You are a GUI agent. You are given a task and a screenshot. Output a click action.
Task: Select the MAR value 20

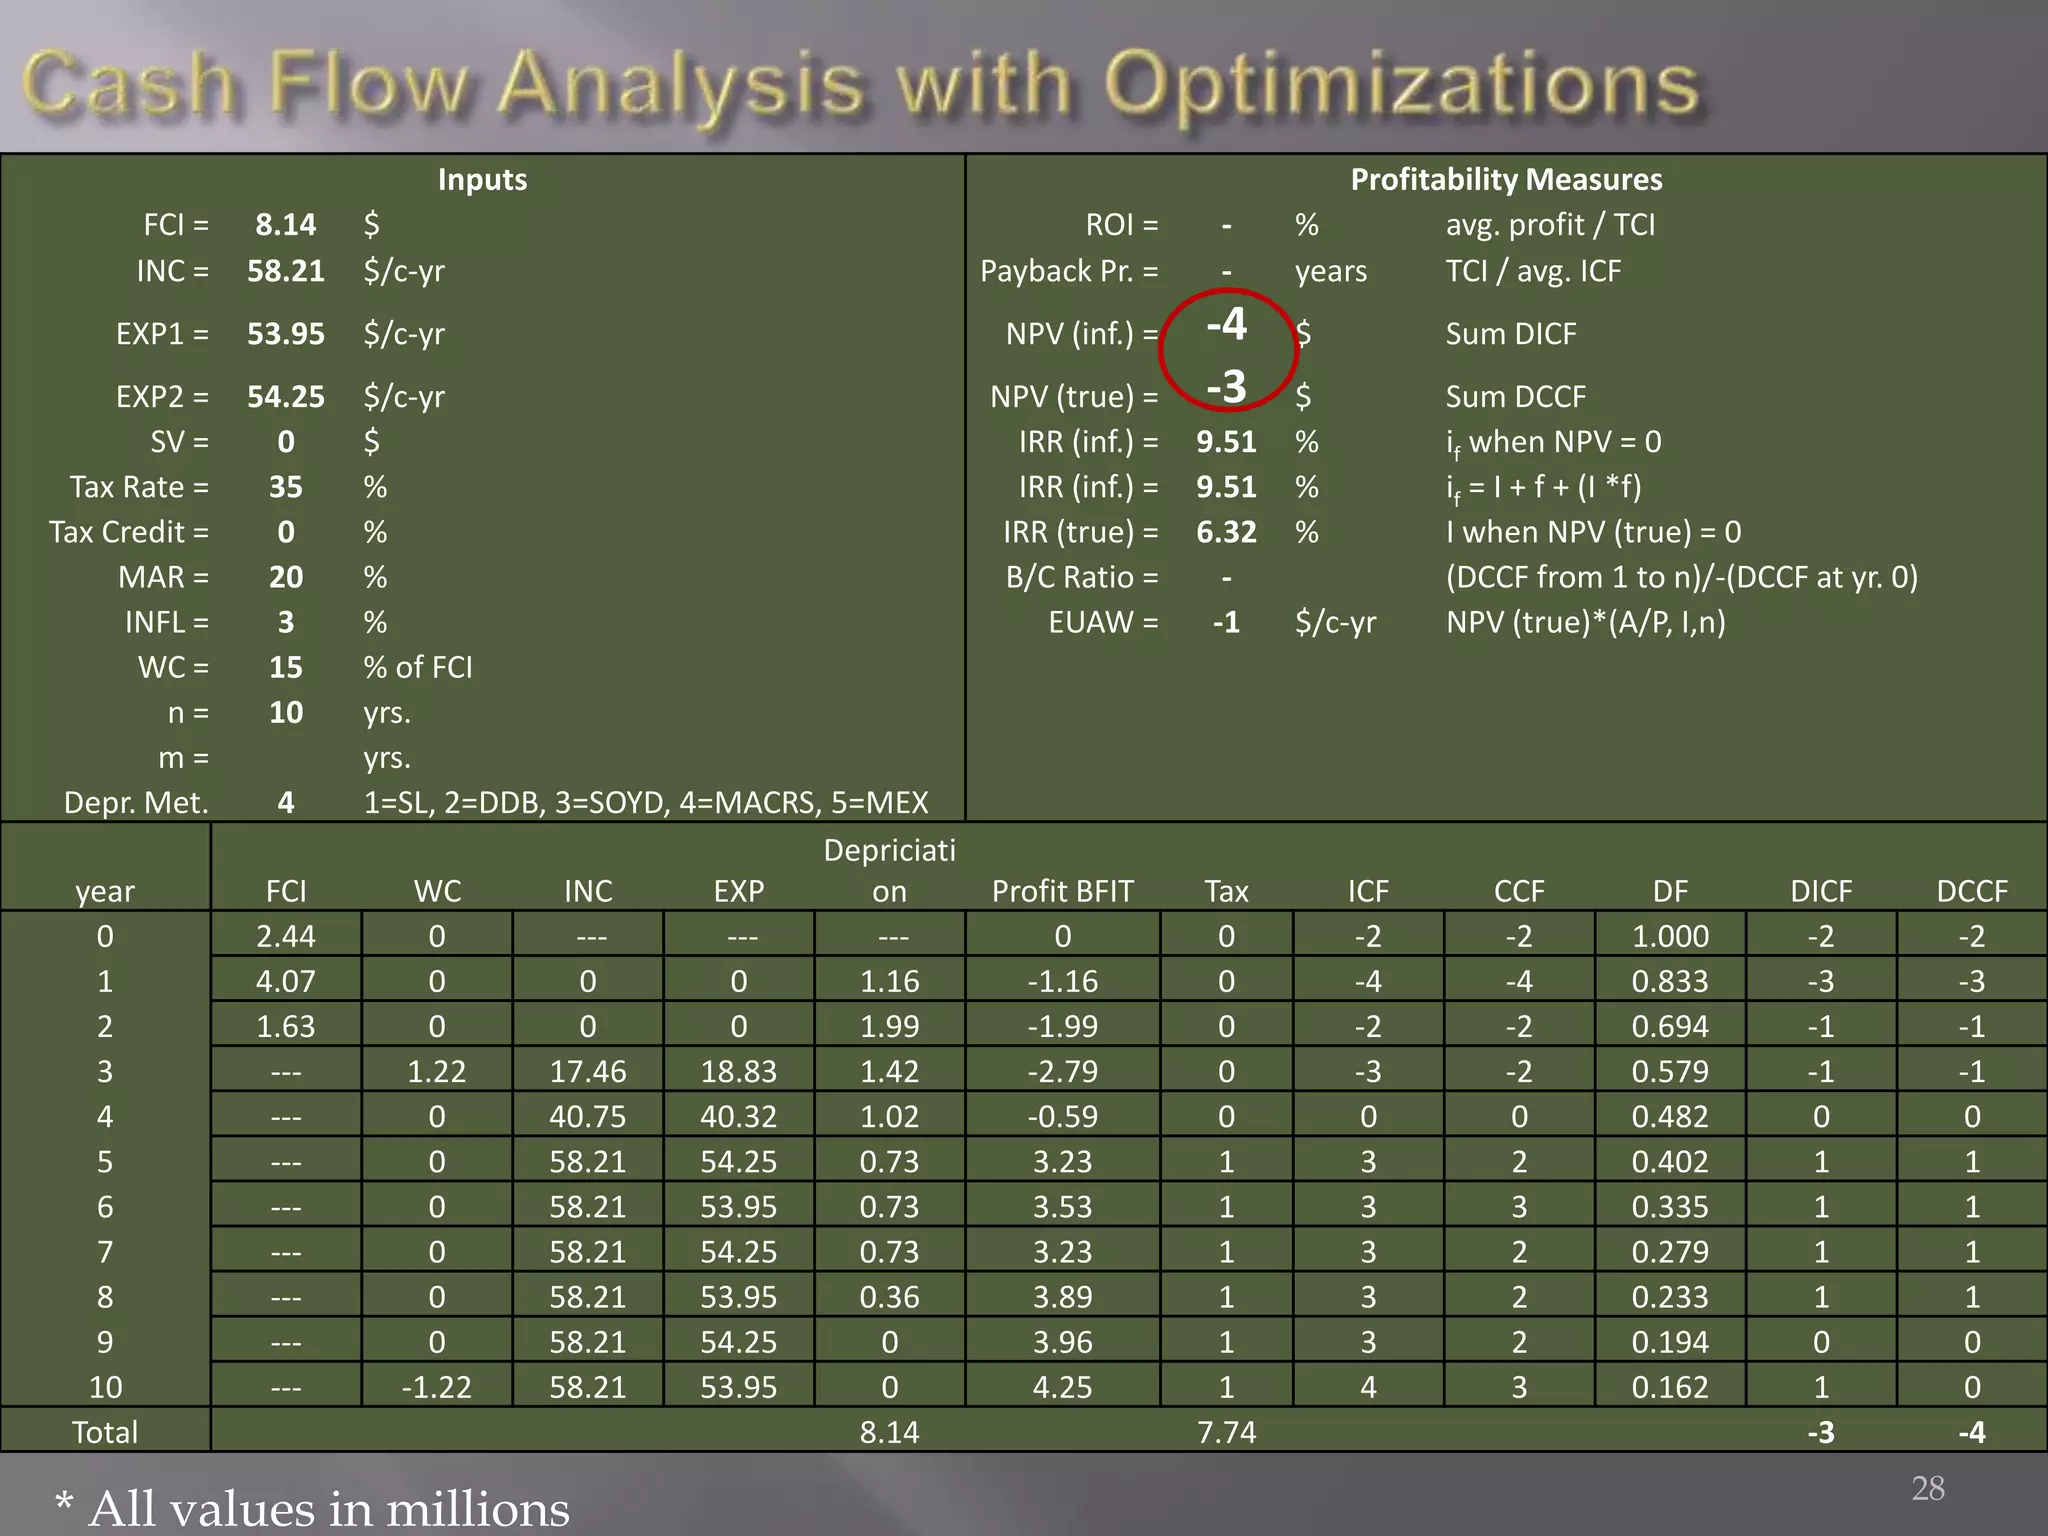285,577
